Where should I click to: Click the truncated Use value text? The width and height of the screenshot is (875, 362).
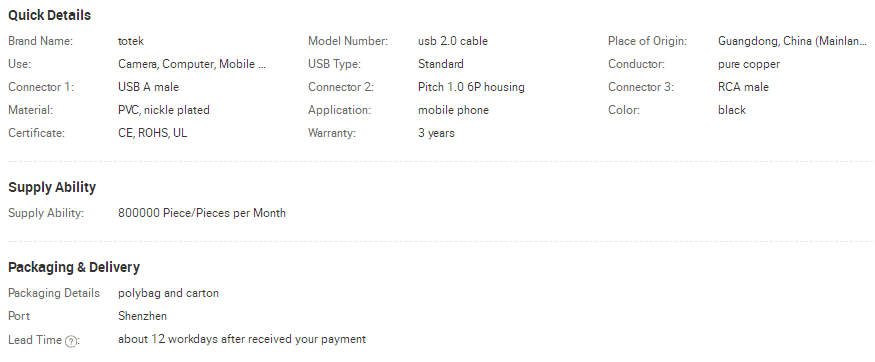192,64
